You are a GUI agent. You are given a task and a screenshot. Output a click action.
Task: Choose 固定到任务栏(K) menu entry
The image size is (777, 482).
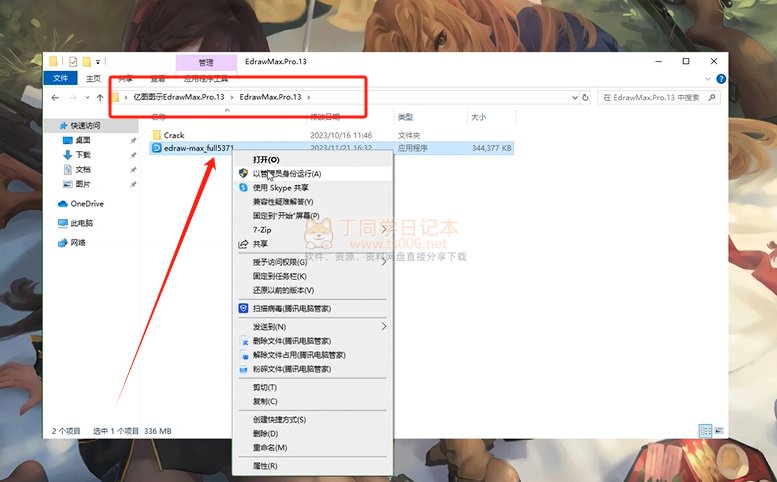[313, 276]
